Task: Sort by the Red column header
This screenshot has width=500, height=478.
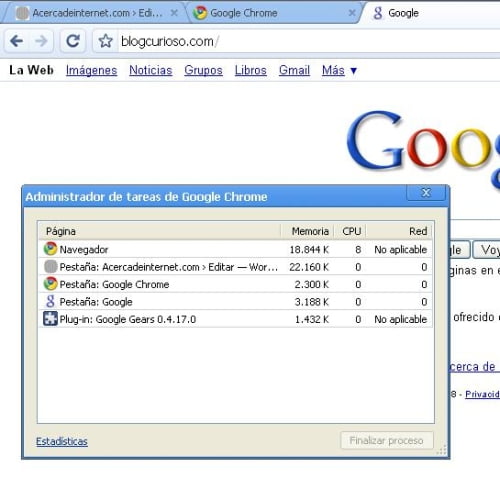Action: pos(399,231)
